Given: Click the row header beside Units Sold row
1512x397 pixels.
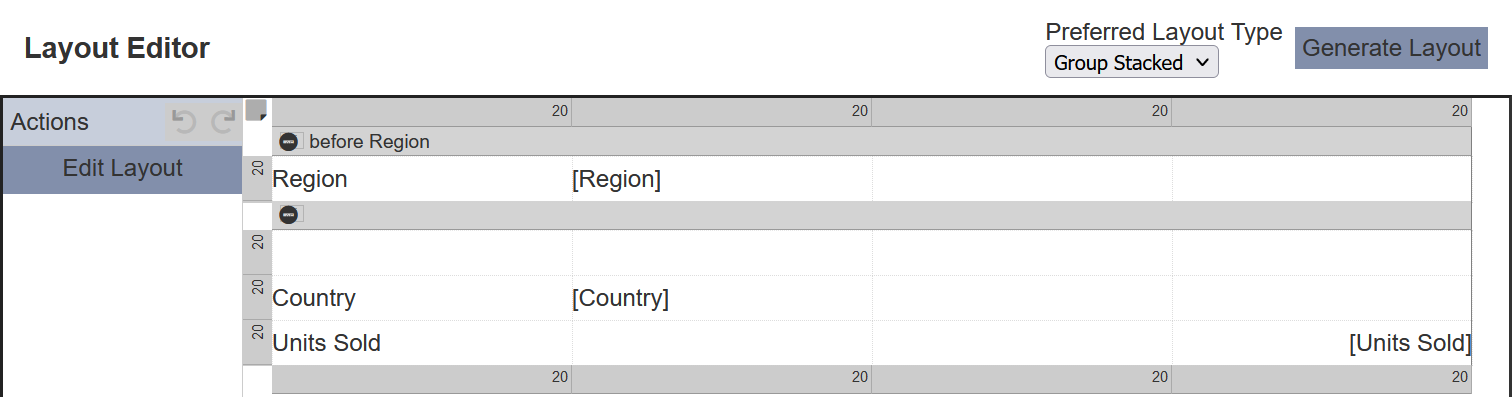Looking at the screenshot, I should tap(257, 342).
